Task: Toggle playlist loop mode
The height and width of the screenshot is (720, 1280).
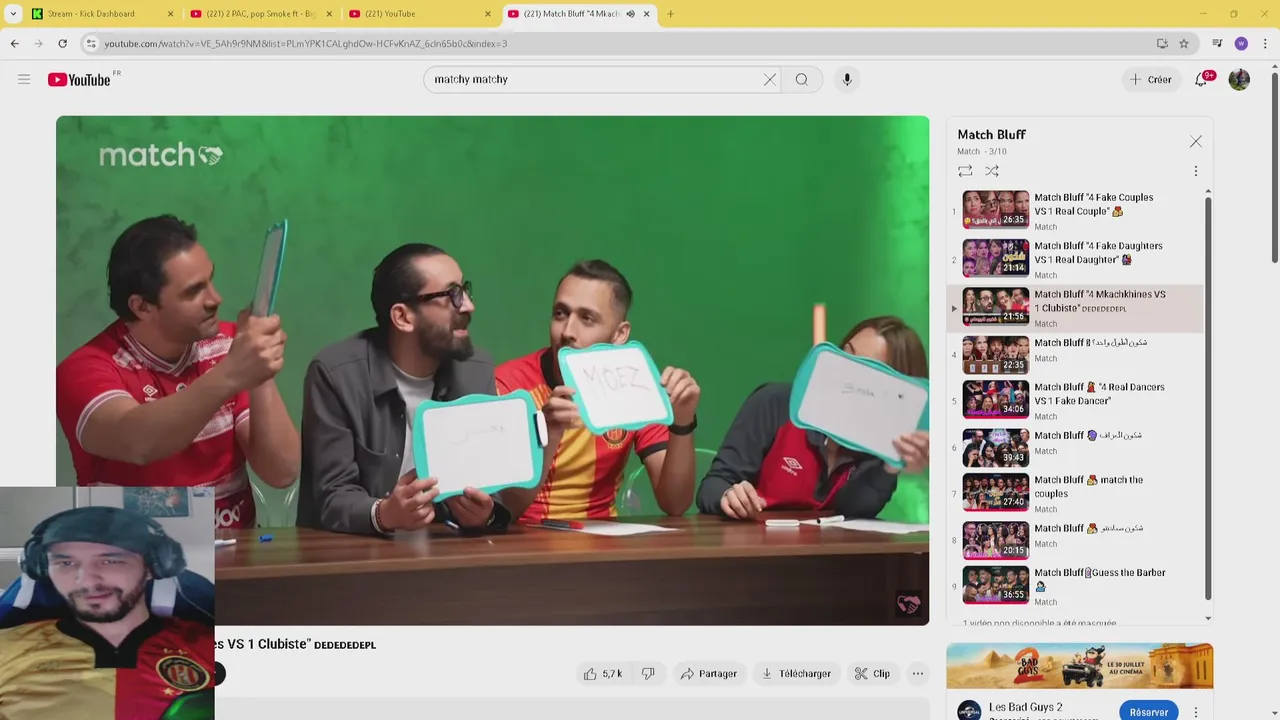Action: (965, 171)
